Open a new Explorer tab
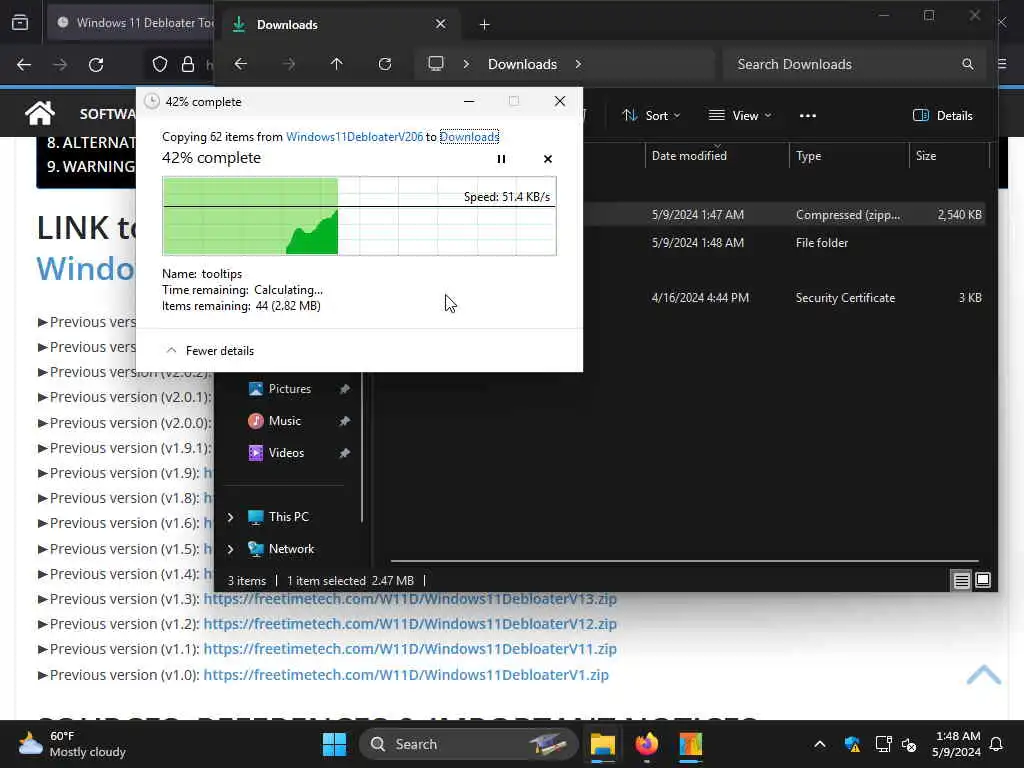Image resolution: width=1024 pixels, height=768 pixels. pos(485,24)
